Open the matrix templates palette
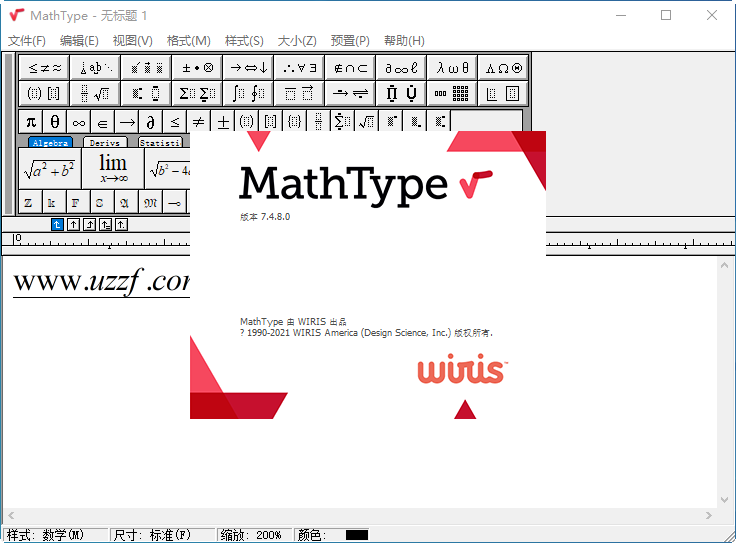 tap(452, 93)
